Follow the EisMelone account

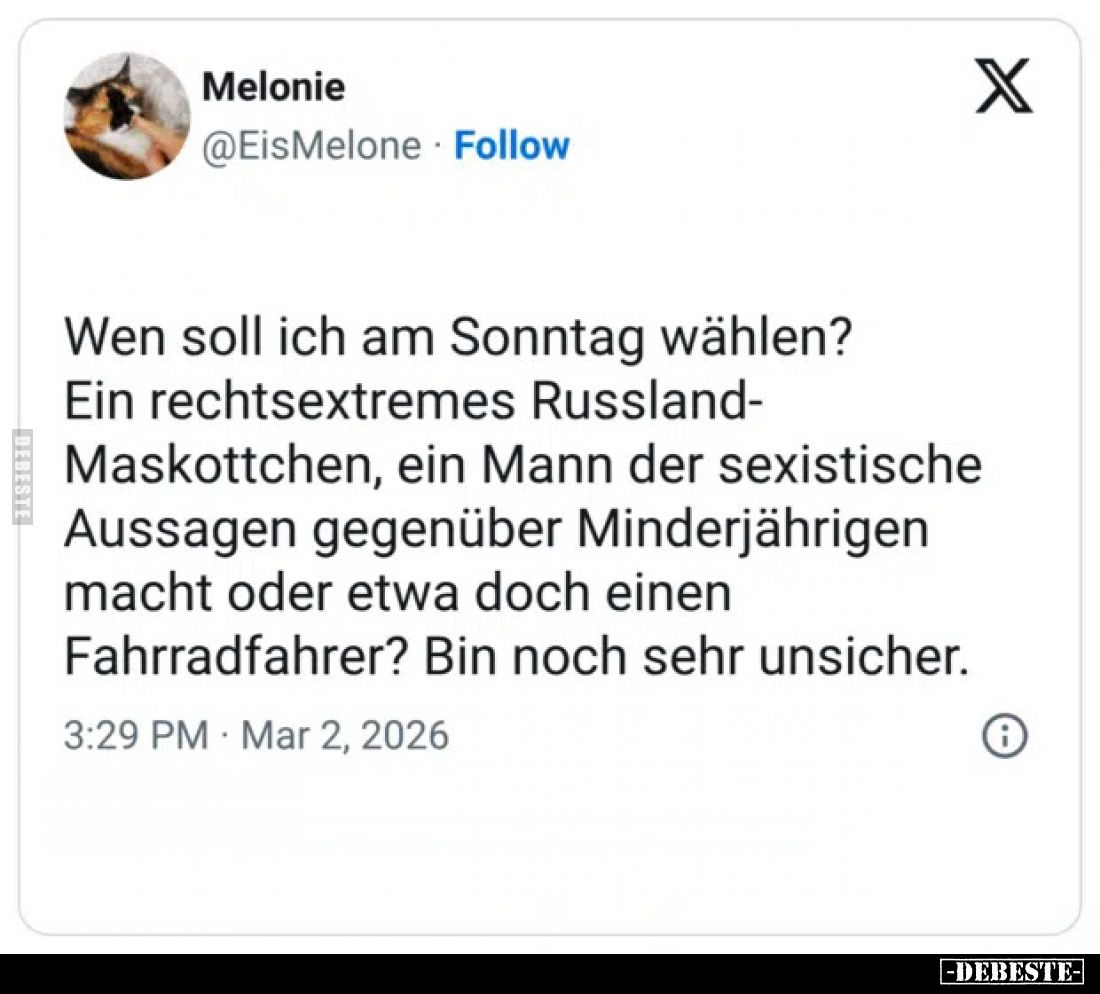511,146
